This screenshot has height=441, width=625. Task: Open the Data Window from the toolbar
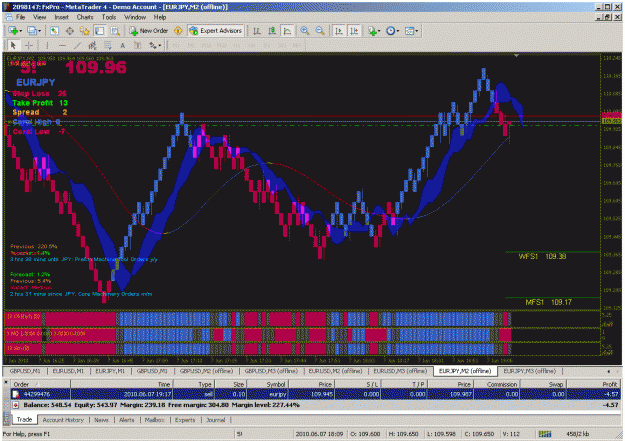pyautogui.click(x=69, y=31)
